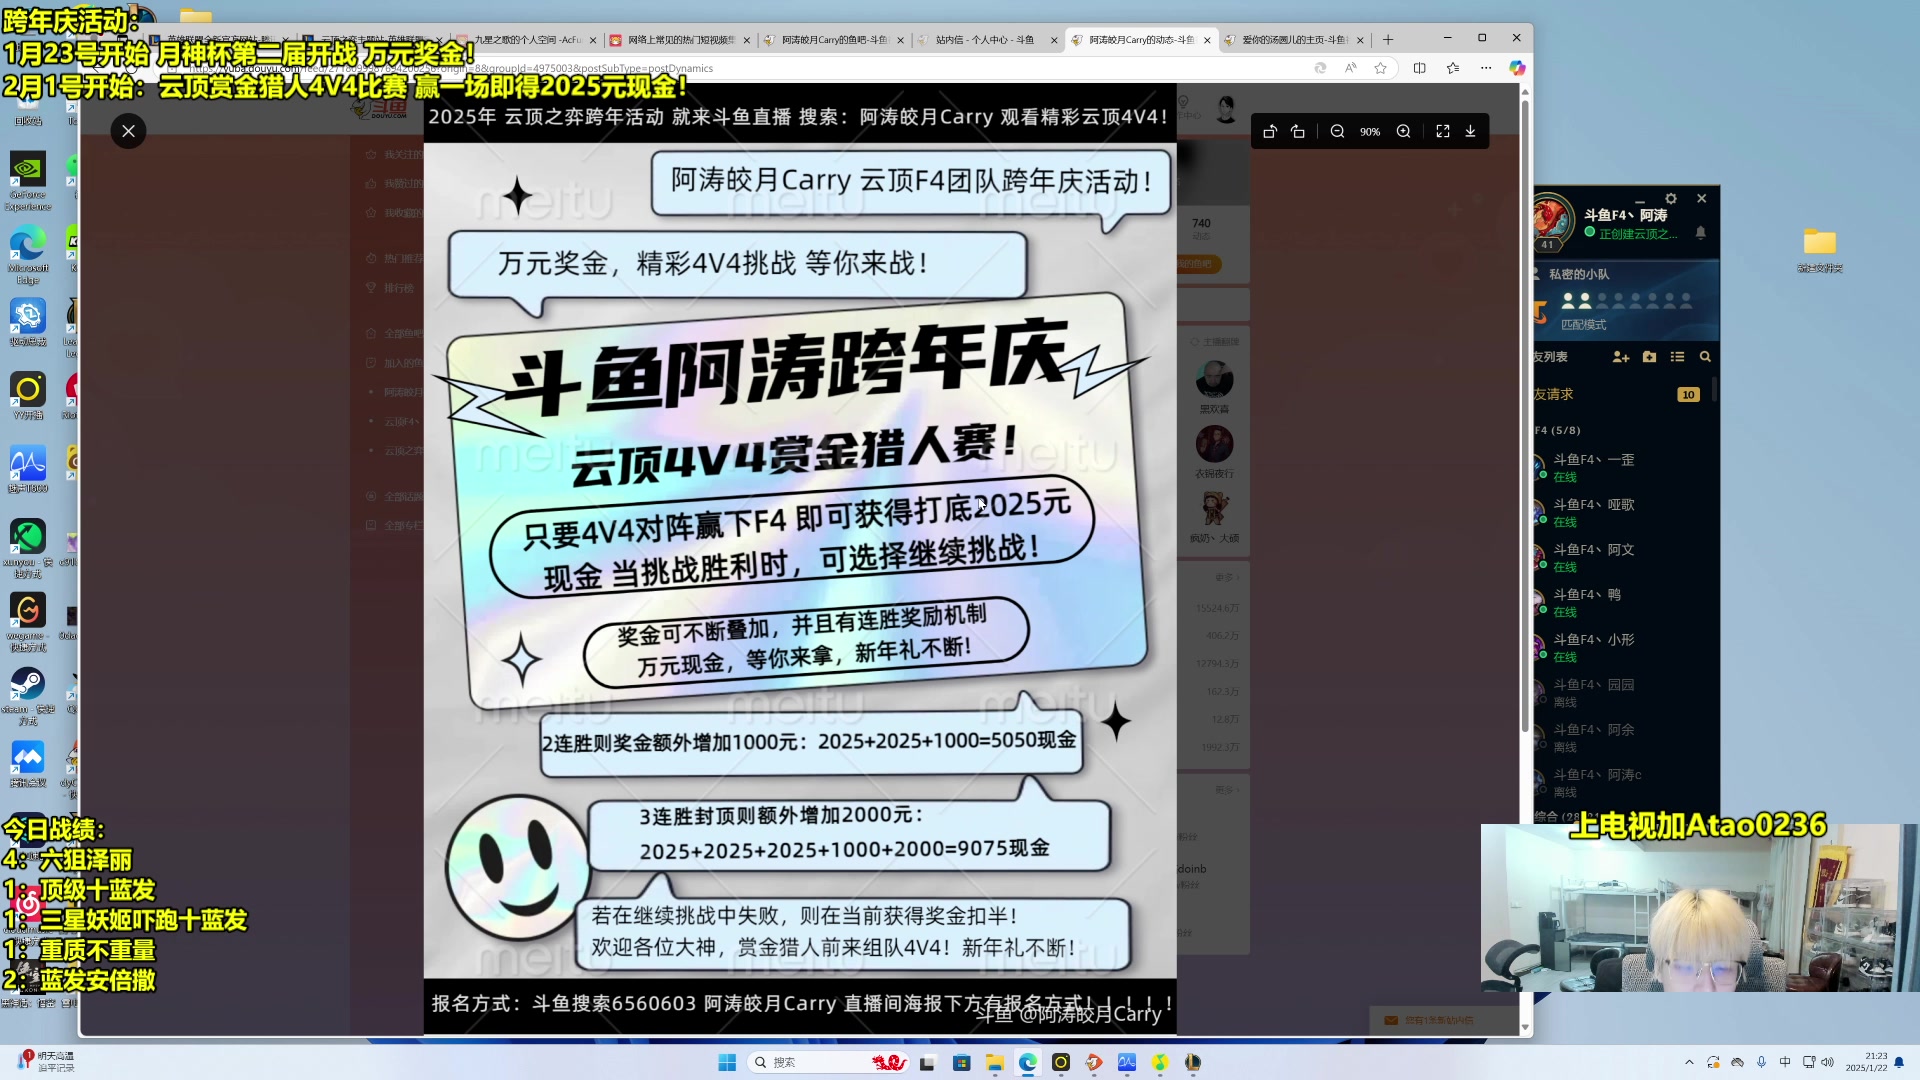Image resolution: width=1920 pixels, height=1080 pixels.
Task: Download the poster image
Action: 1471,131
